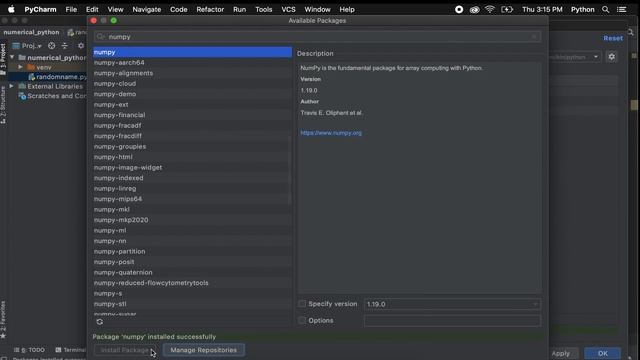Open the VCS menu
The width and height of the screenshot is (640, 360).
point(288,9)
